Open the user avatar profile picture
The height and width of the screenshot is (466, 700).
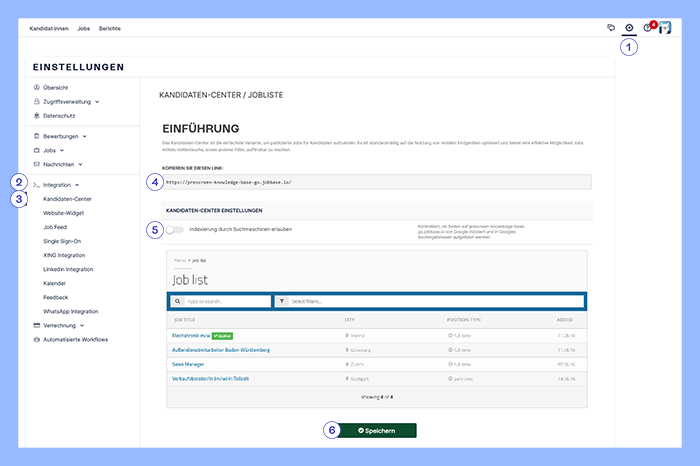click(x=665, y=28)
